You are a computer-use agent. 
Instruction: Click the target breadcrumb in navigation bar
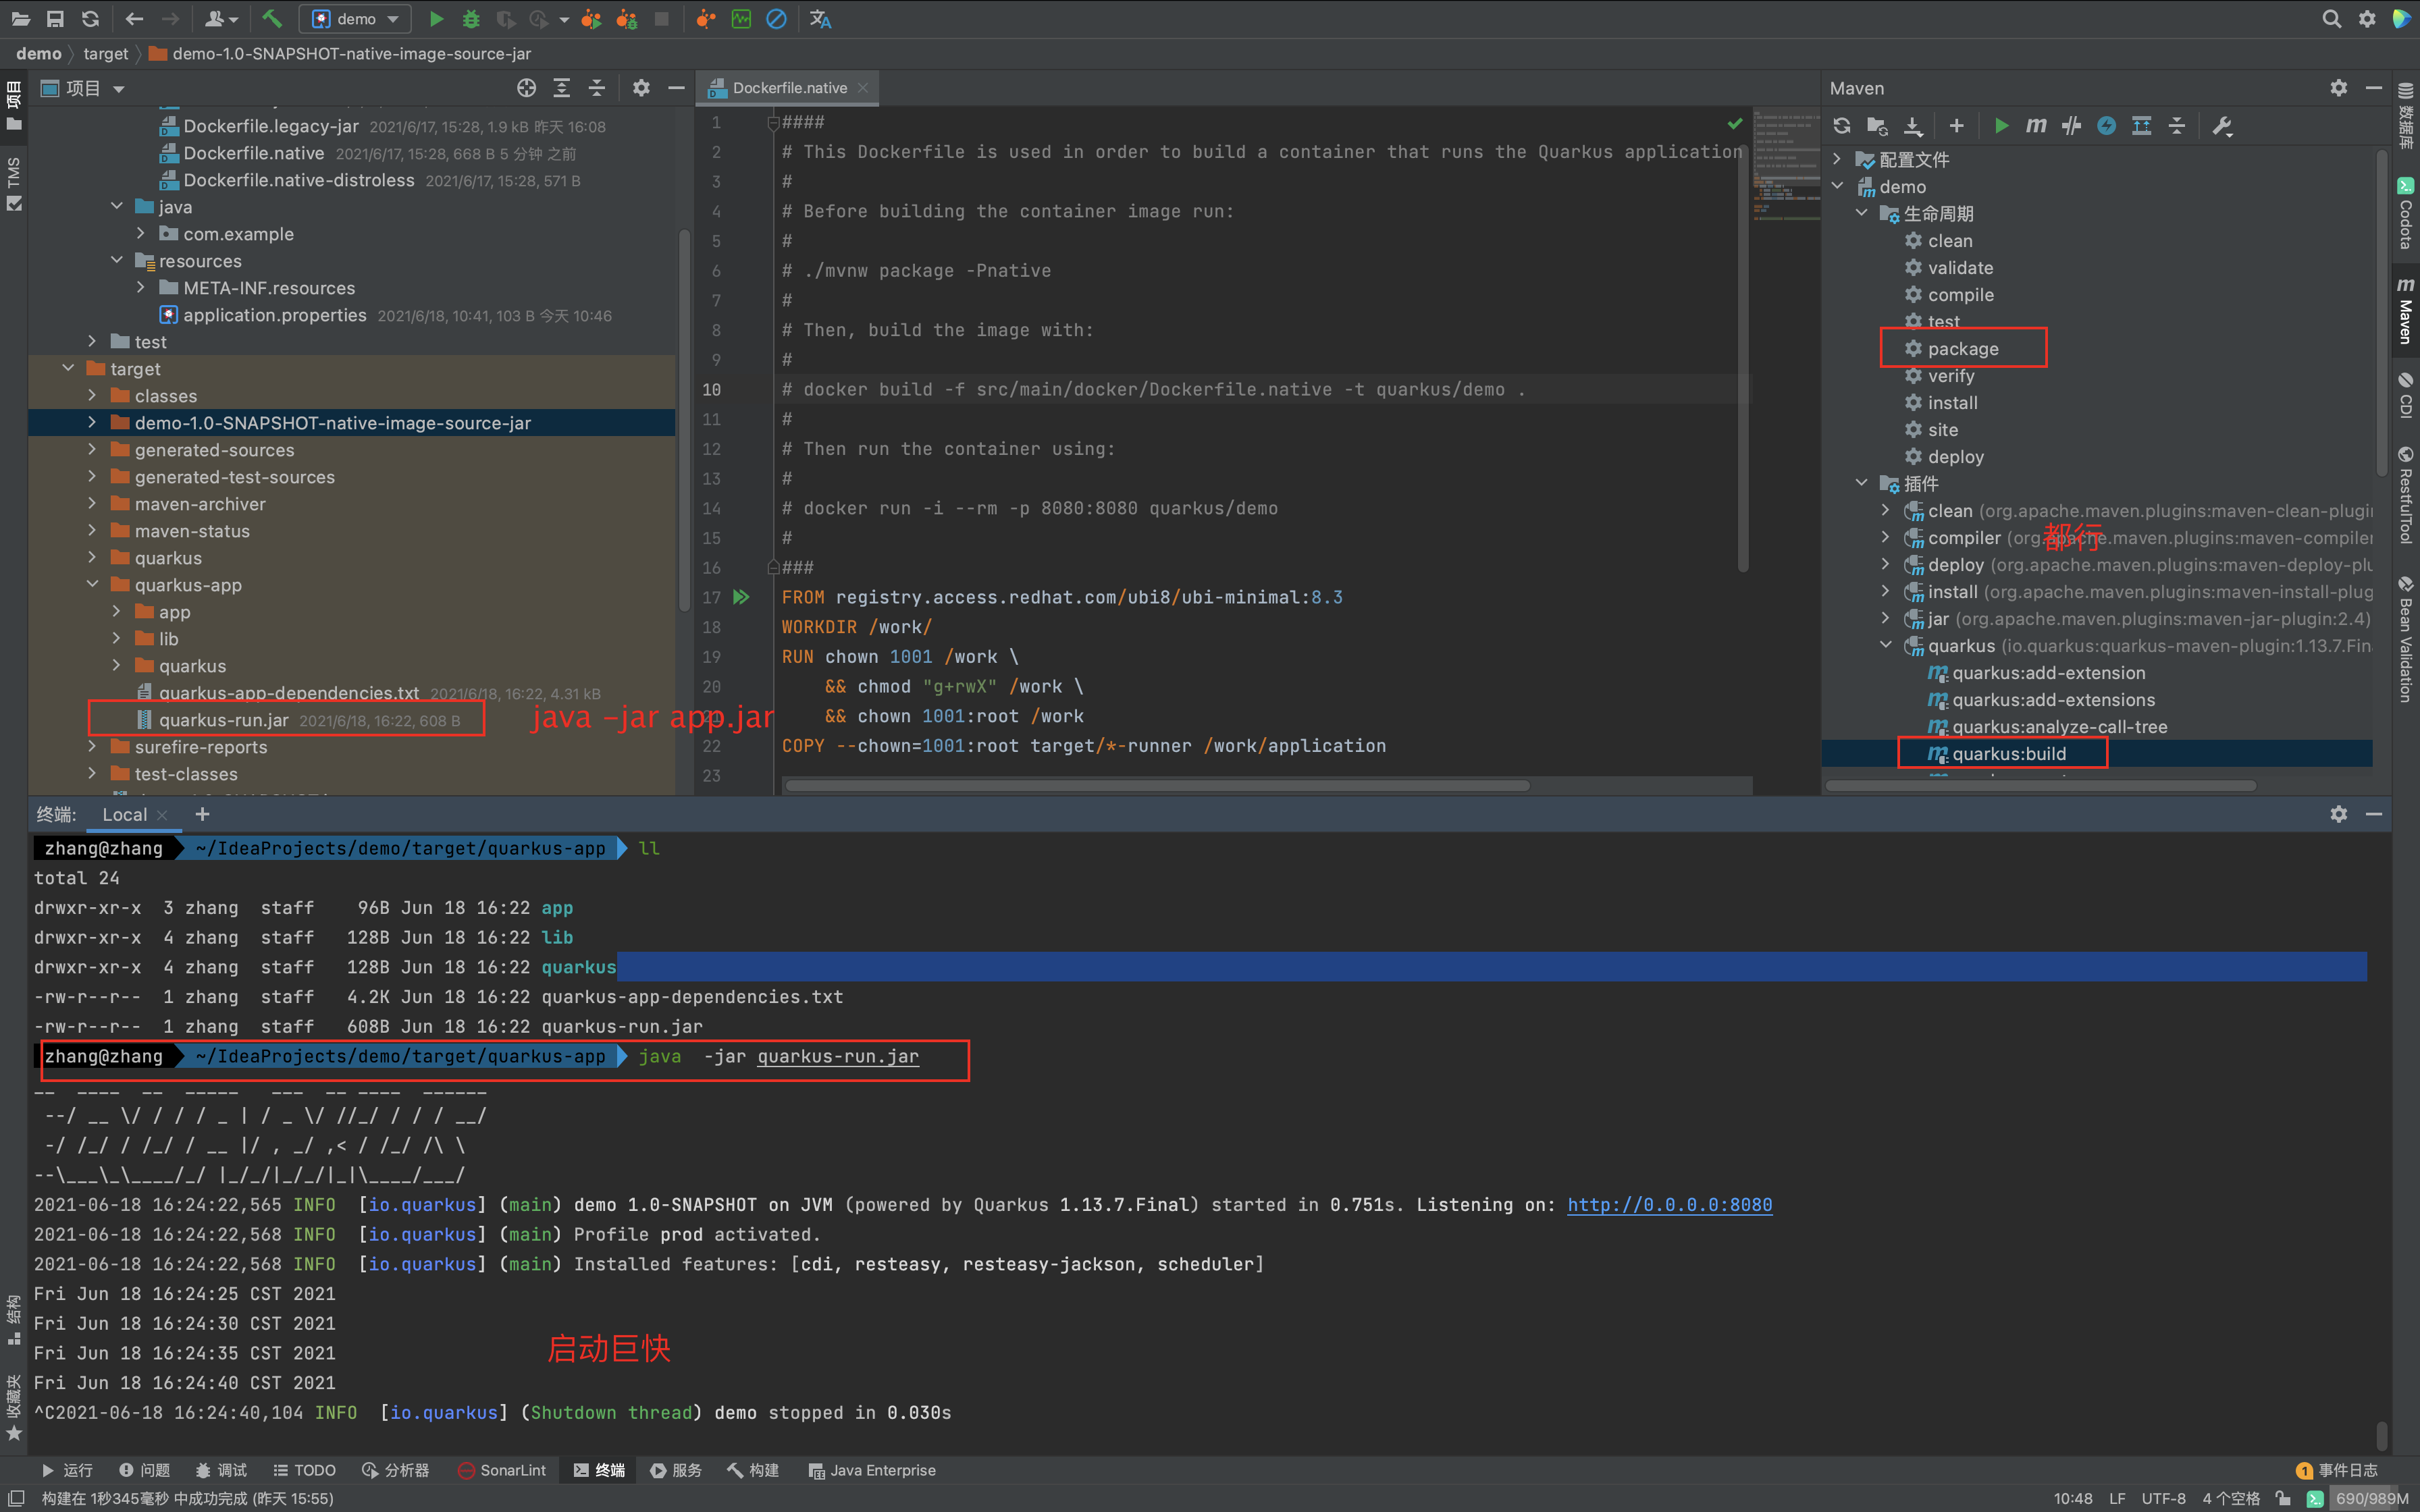point(105,54)
